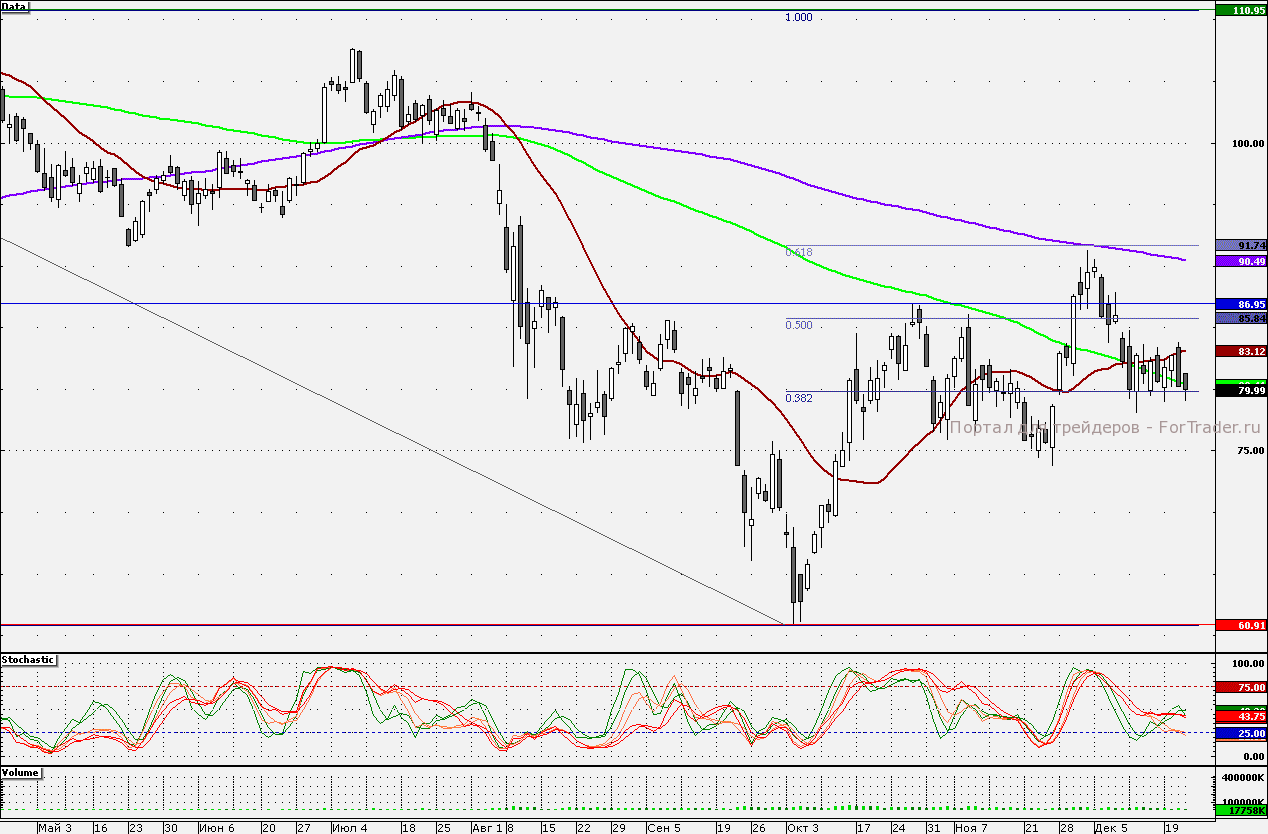Click the ForTrader.ru watermark text
Viewport: 1268px width, 834px height.
coord(1105,427)
